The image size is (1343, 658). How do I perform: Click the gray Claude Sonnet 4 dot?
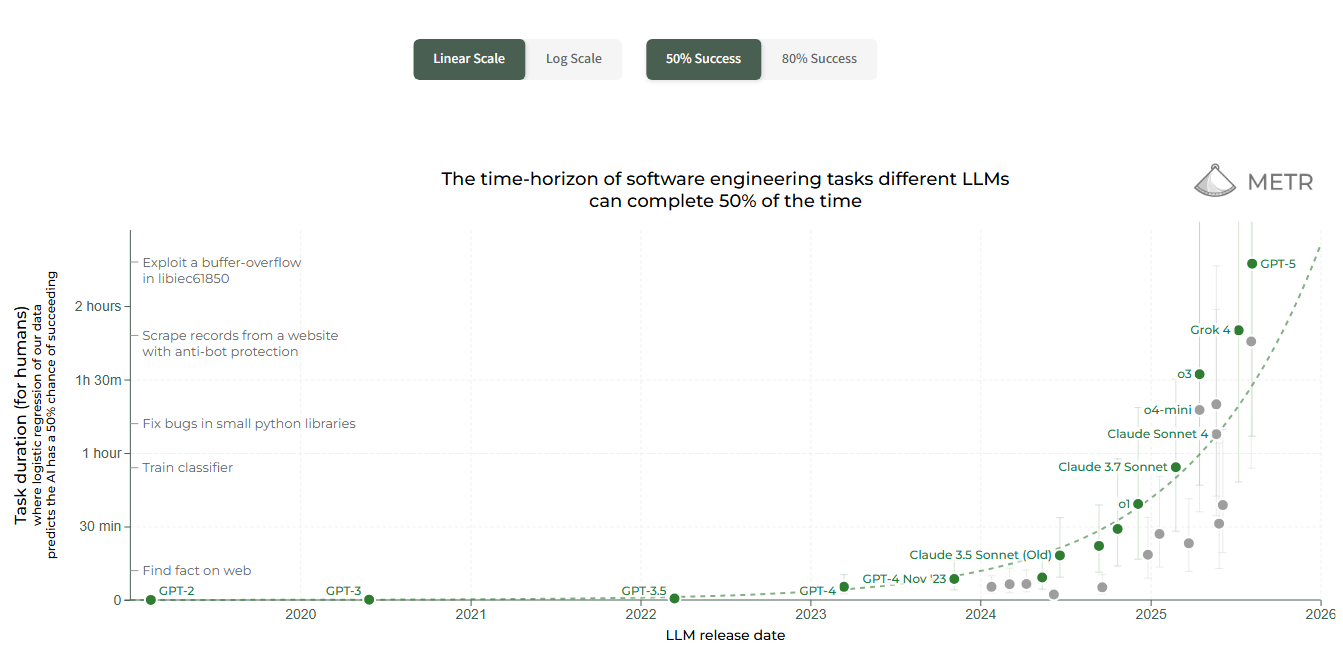(1216, 434)
